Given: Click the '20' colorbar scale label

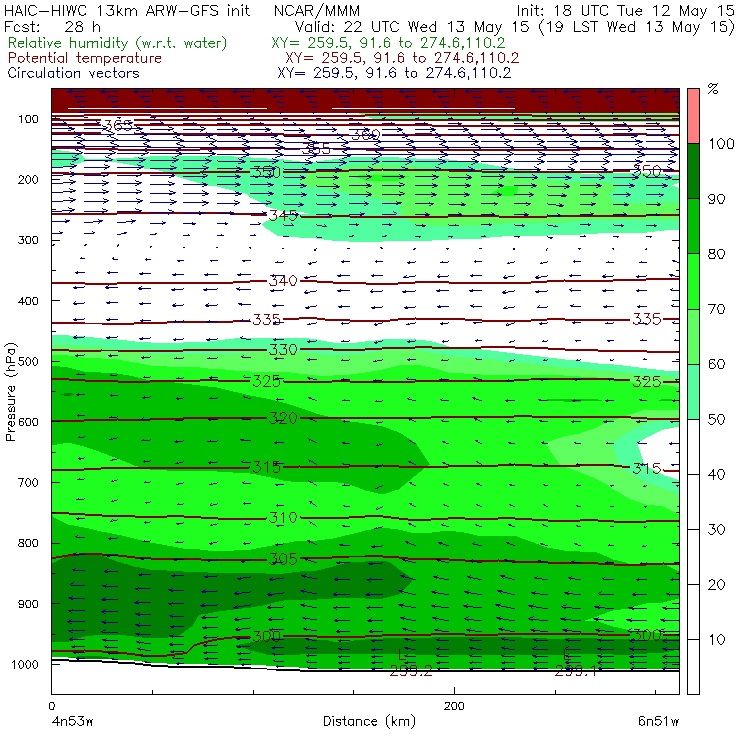Looking at the screenshot, I should click(716, 585).
